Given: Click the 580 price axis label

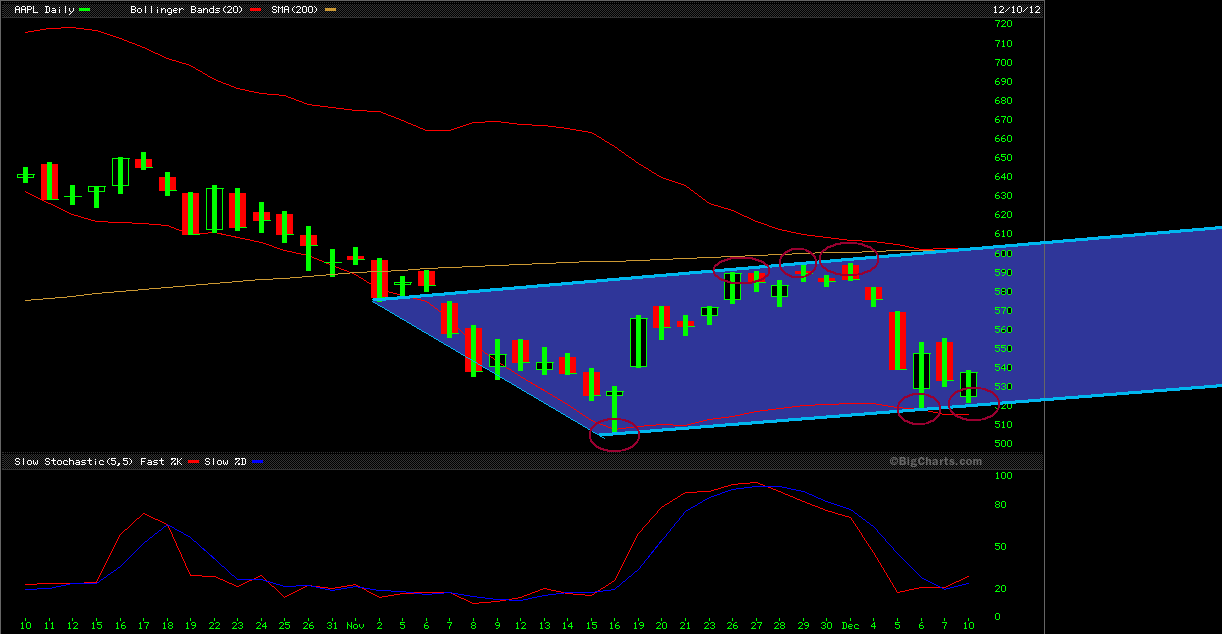Looking at the screenshot, I should point(1003,291).
